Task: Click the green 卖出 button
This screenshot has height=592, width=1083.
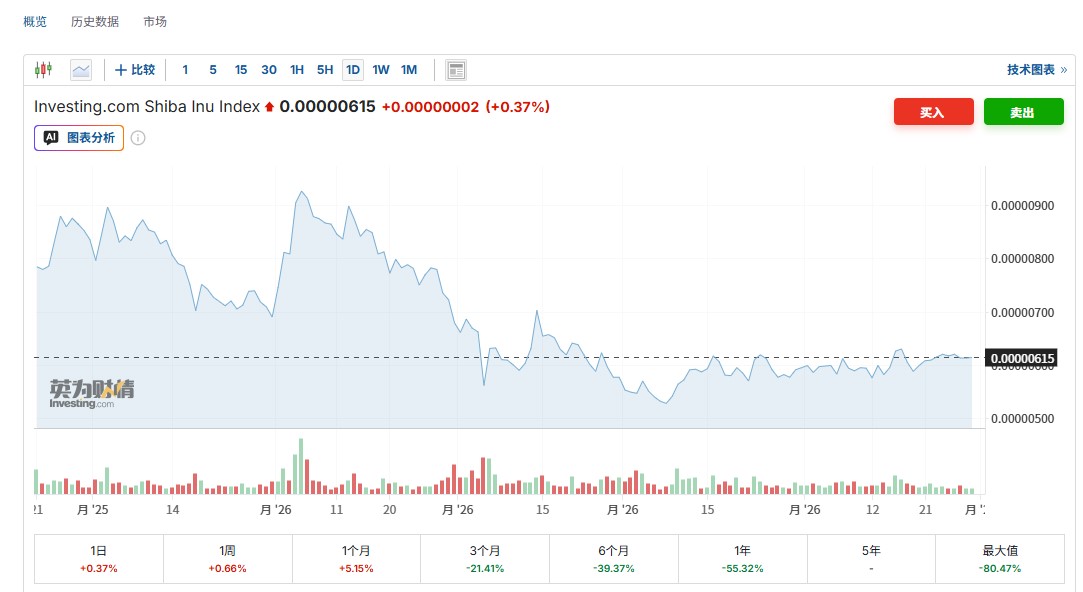Action: [1023, 112]
